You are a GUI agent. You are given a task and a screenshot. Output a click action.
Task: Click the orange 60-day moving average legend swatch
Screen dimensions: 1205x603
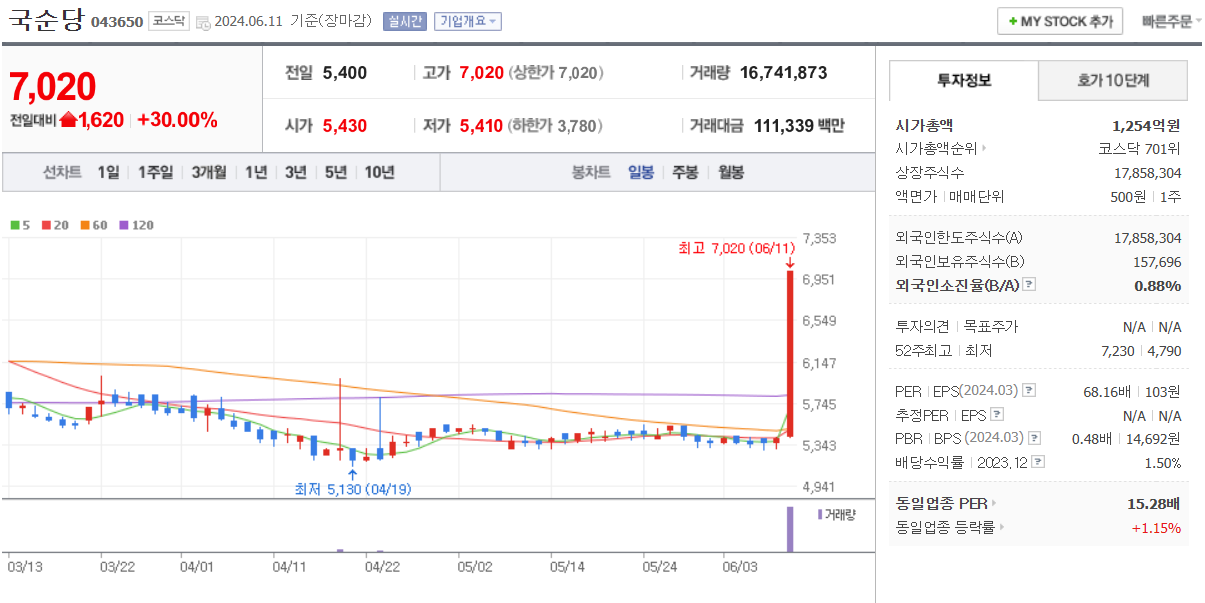pos(86,225)
